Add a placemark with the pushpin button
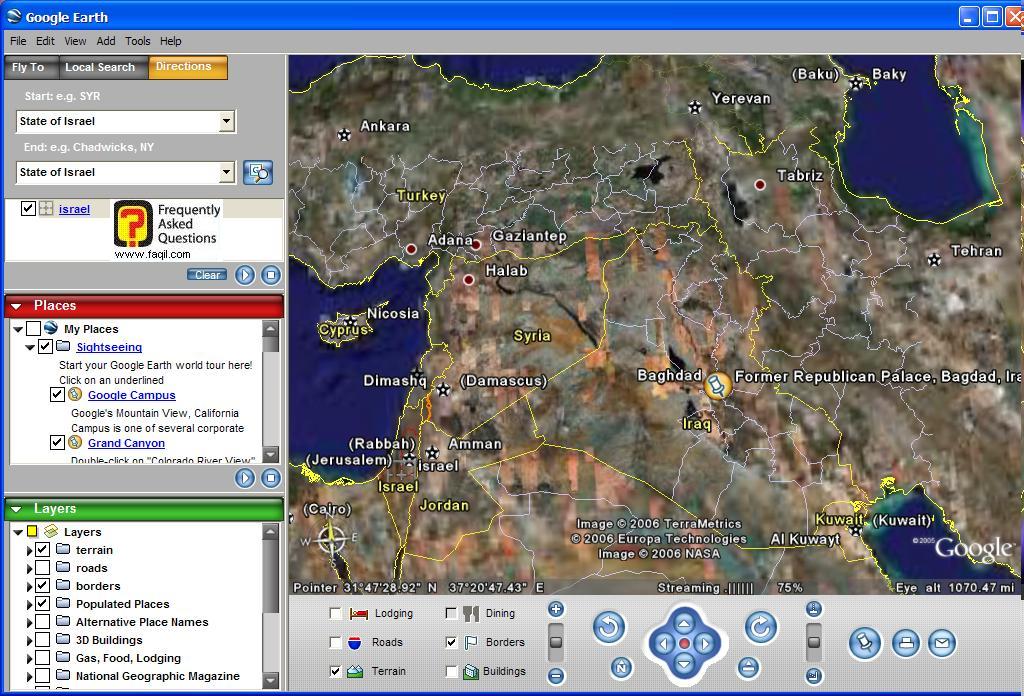The width and height of the screenshot is (1024, 696). coord(865,643)
